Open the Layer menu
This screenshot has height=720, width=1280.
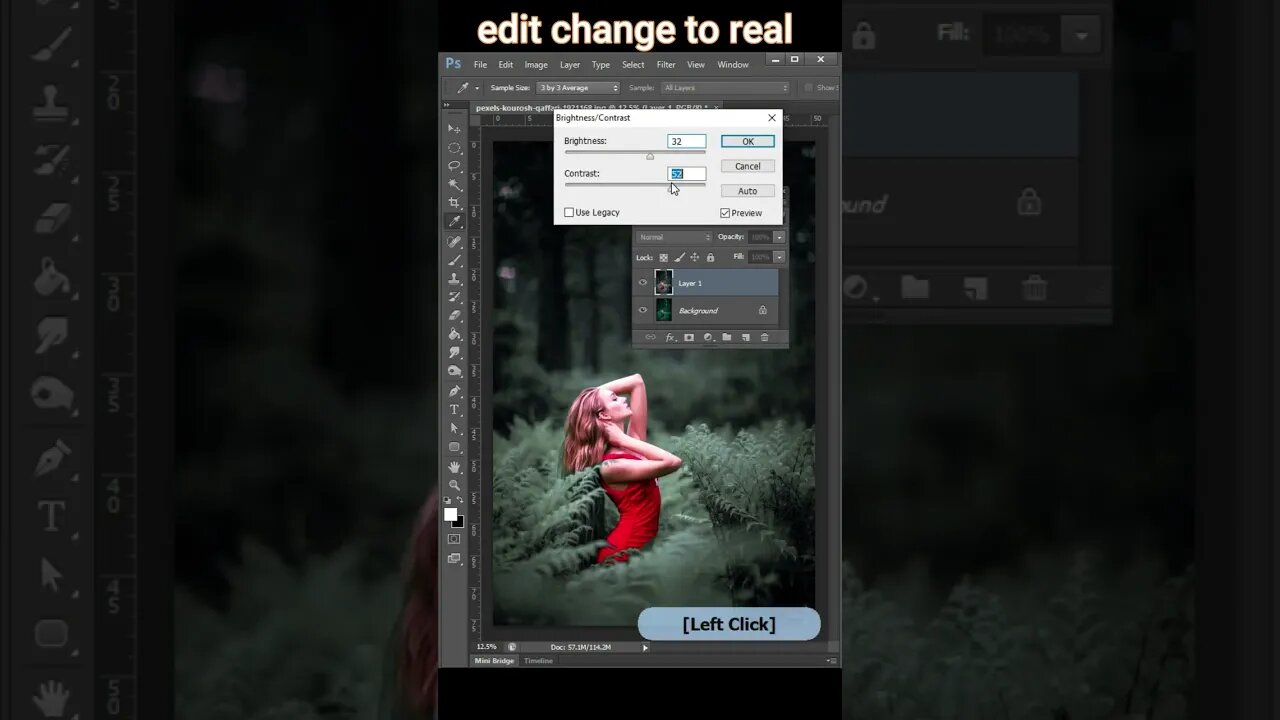570,65
